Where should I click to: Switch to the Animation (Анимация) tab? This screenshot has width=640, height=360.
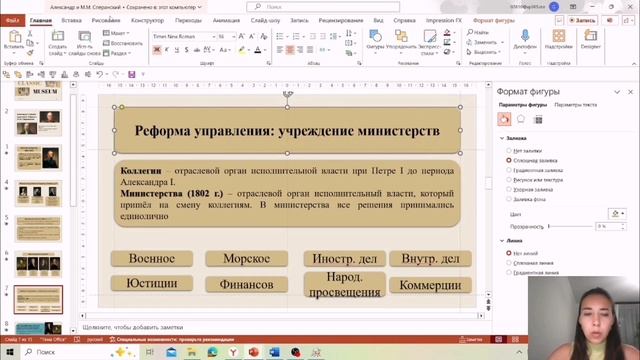pos(226,20)
